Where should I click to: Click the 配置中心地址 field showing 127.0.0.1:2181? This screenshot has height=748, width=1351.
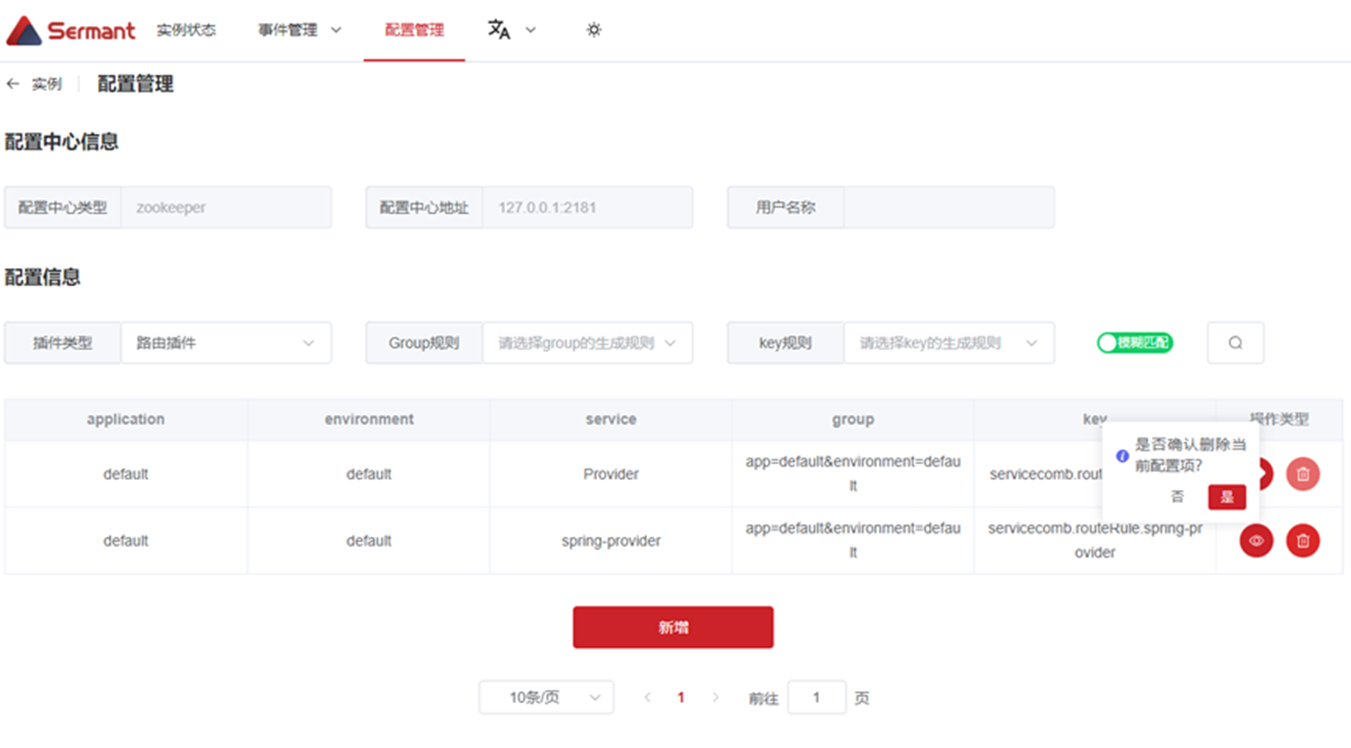click(588, 208)
